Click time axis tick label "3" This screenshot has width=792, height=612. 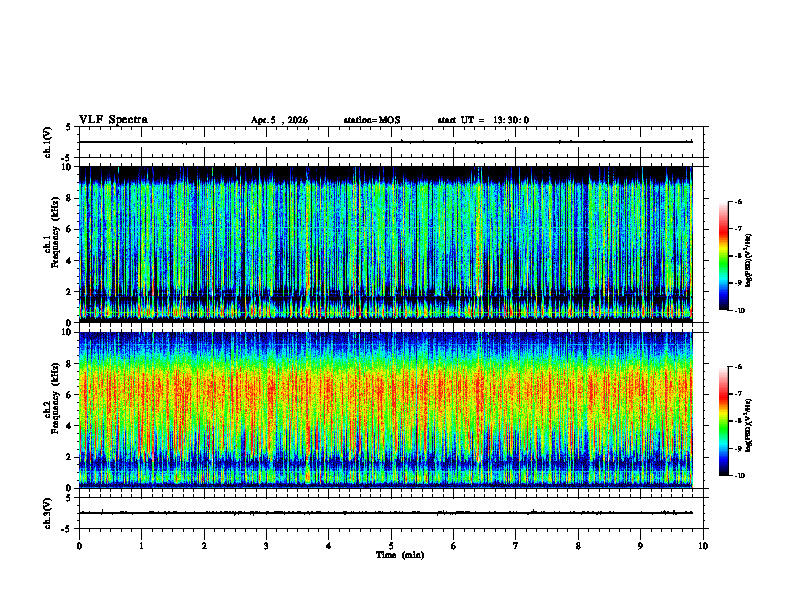[x=266, y=546]
